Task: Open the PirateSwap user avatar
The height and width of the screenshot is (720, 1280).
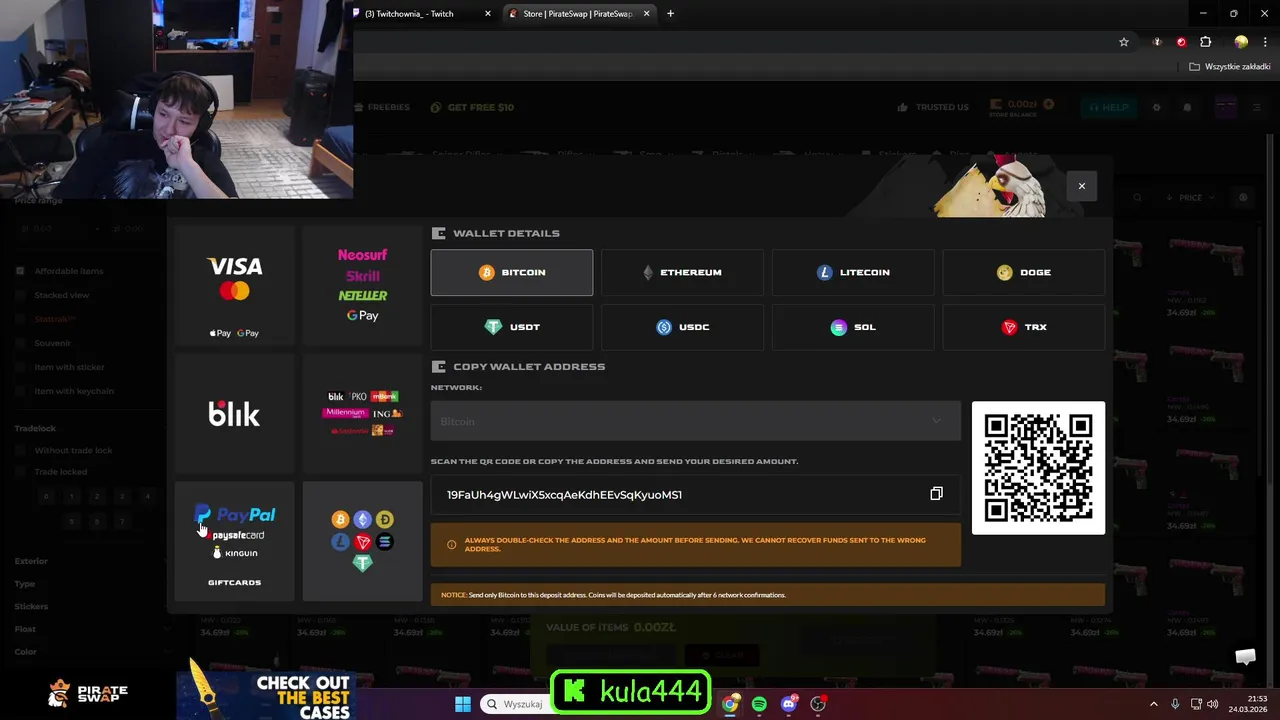Action: [x=1226, y=107]
